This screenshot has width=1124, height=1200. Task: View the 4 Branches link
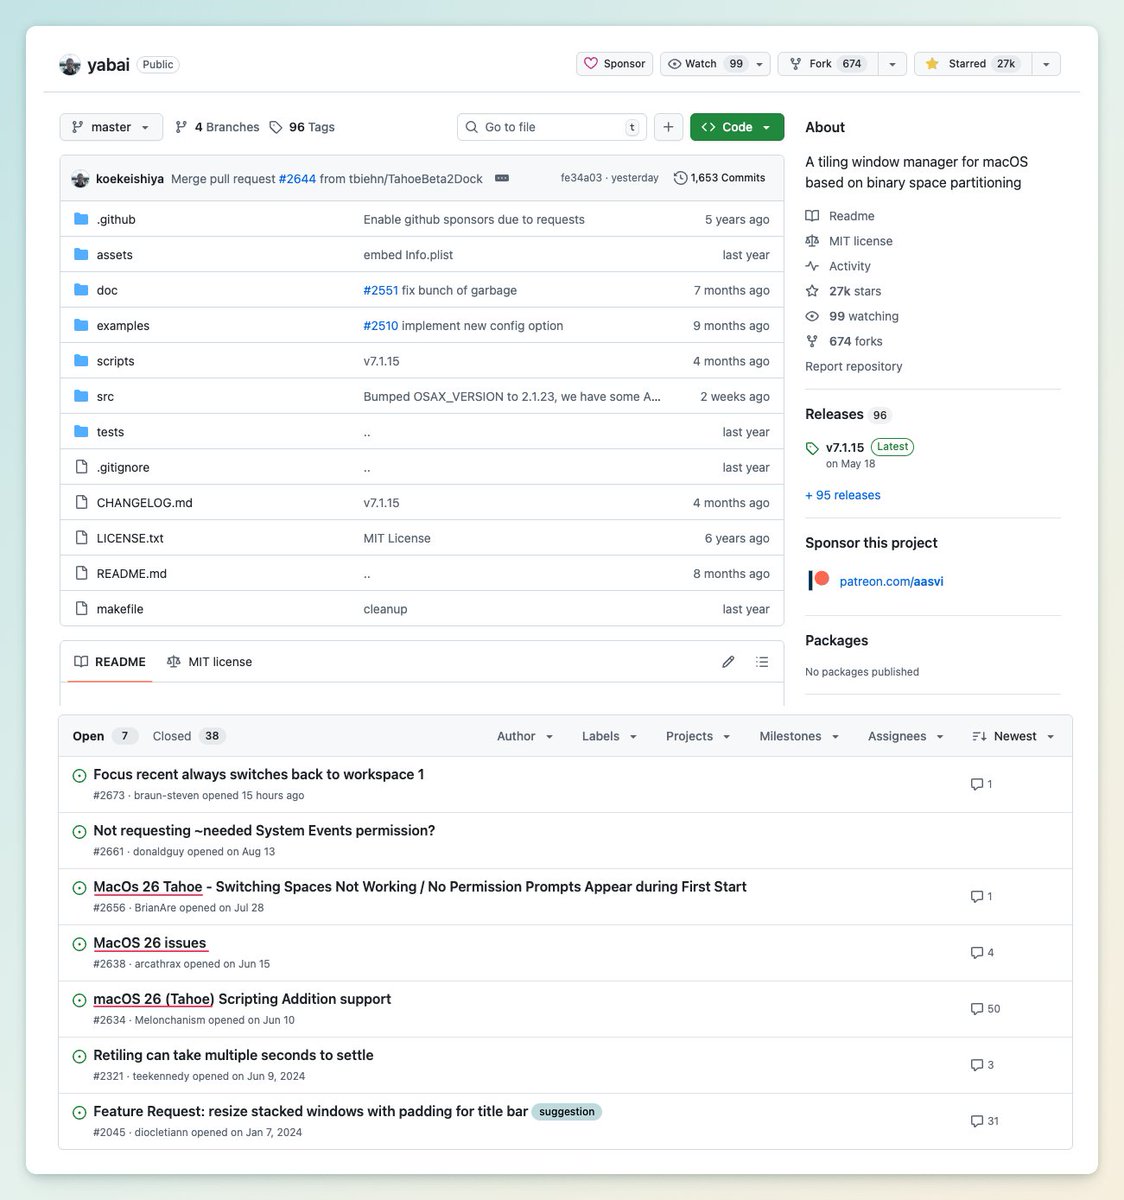coord(217,127)
